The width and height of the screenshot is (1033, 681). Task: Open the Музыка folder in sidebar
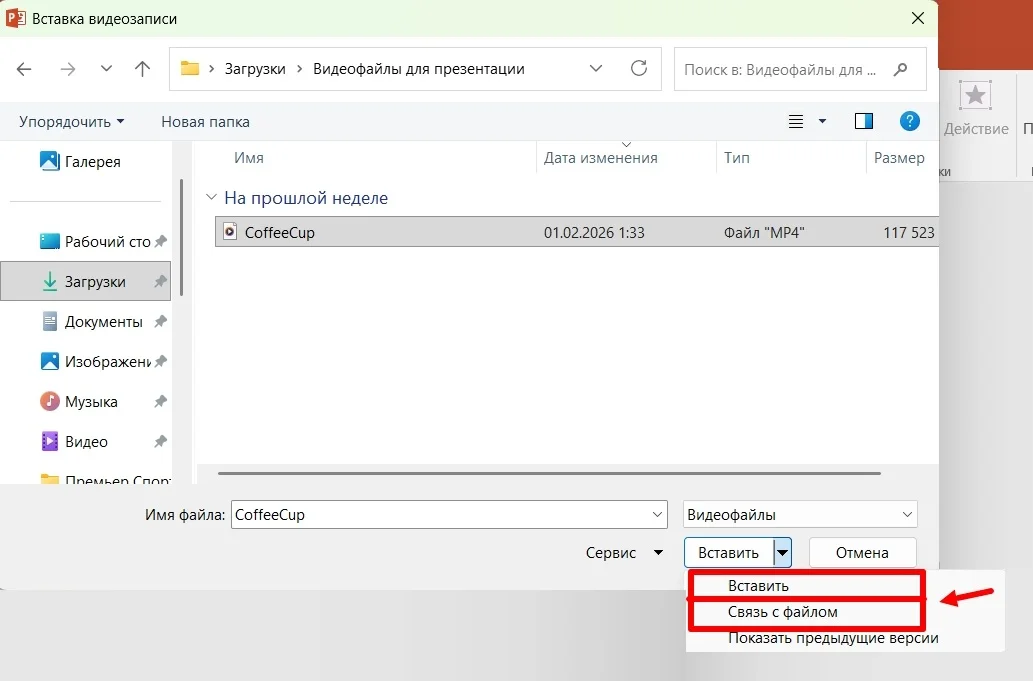(x=91, y=401)
